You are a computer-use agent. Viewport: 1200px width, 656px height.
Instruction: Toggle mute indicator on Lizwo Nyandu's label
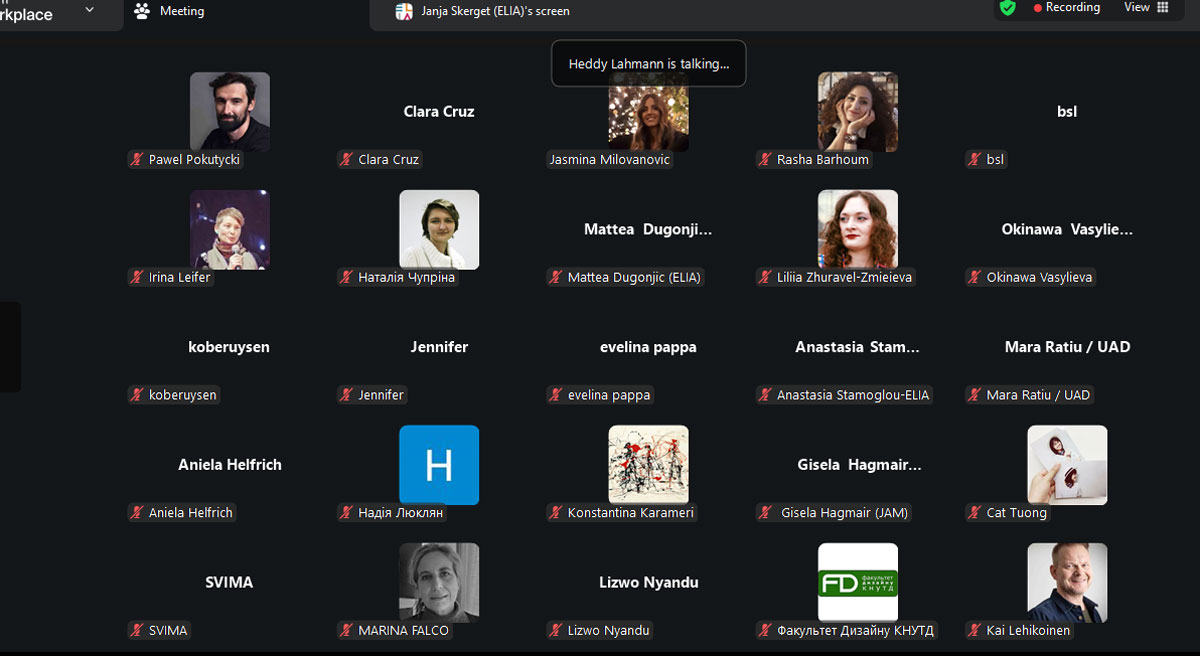[556, 630]
